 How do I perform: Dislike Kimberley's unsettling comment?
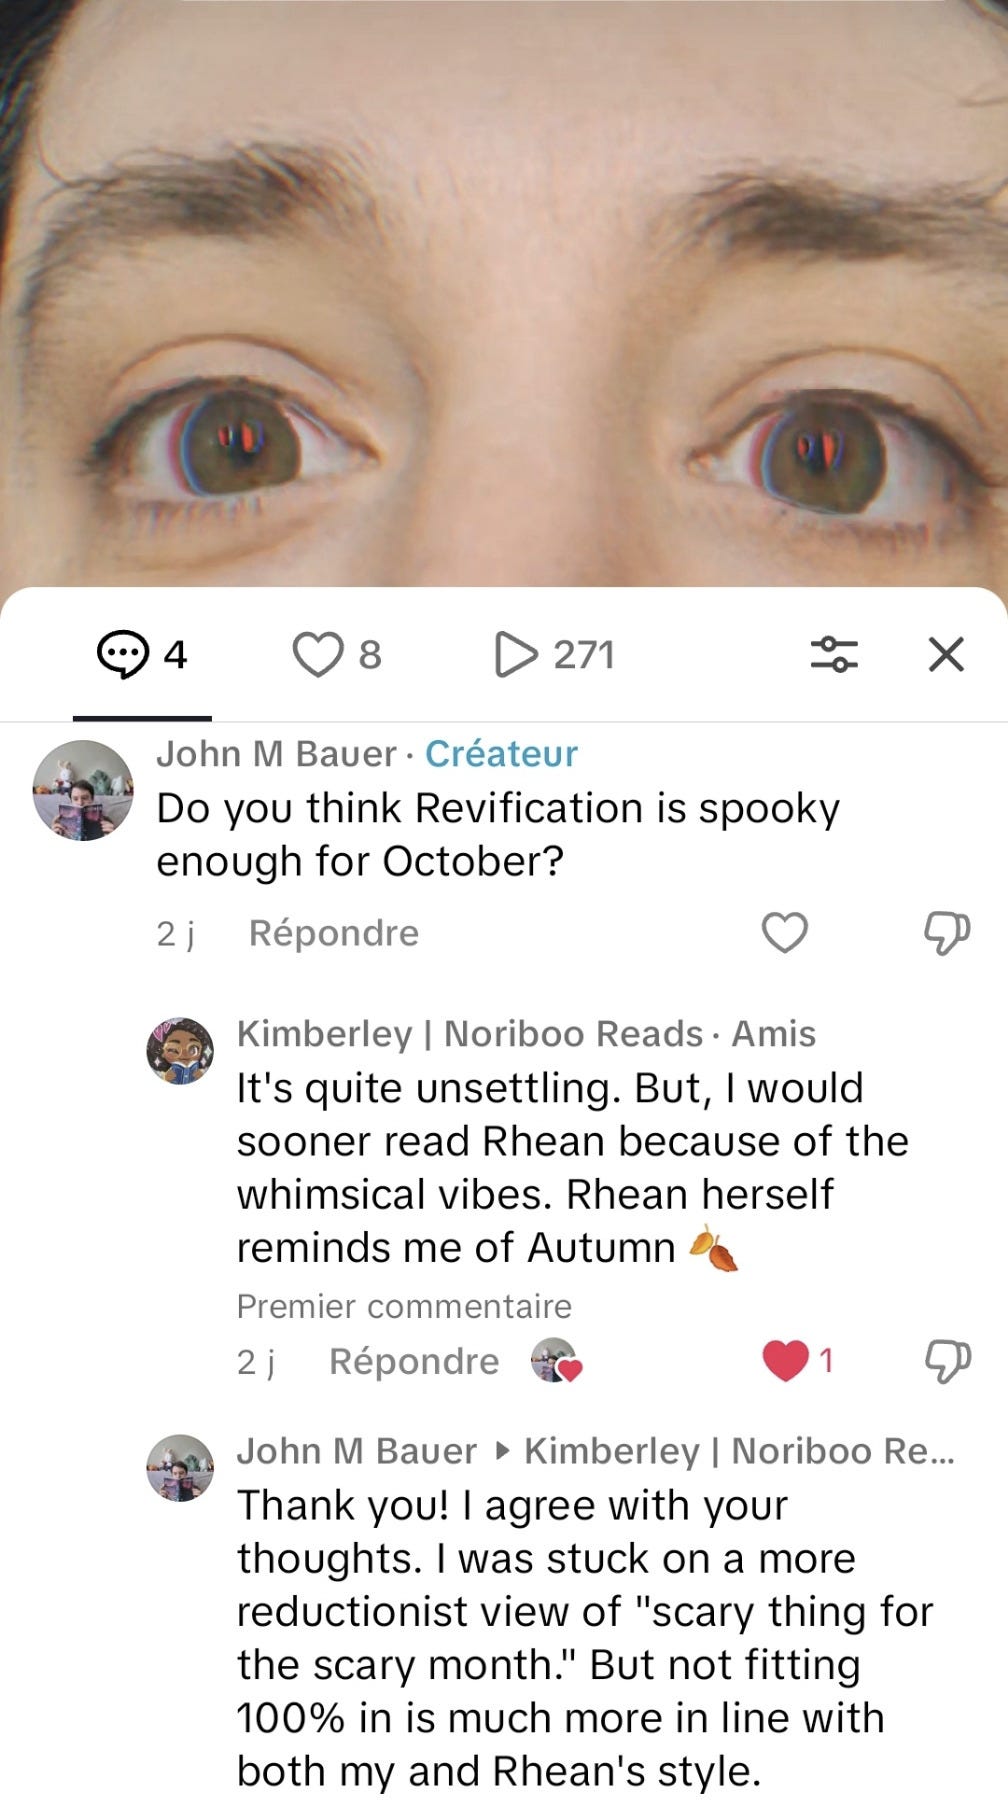[946, 1361]
